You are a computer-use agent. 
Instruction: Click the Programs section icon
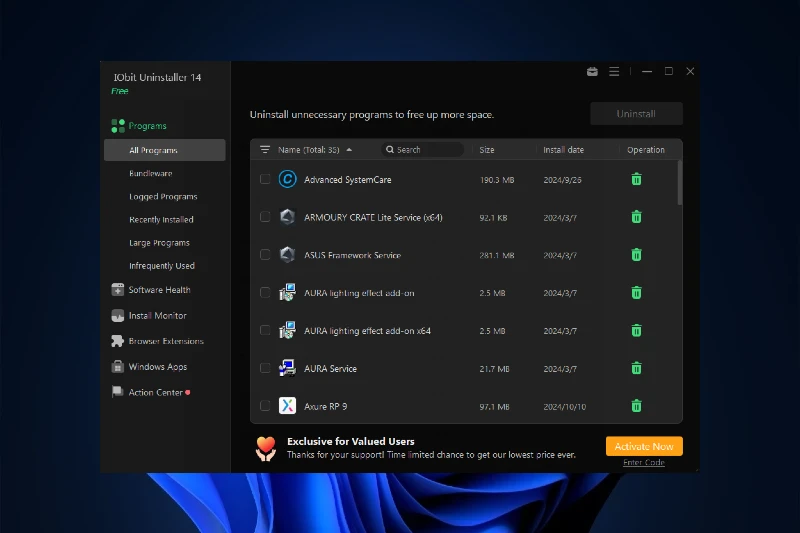(118, 125)
